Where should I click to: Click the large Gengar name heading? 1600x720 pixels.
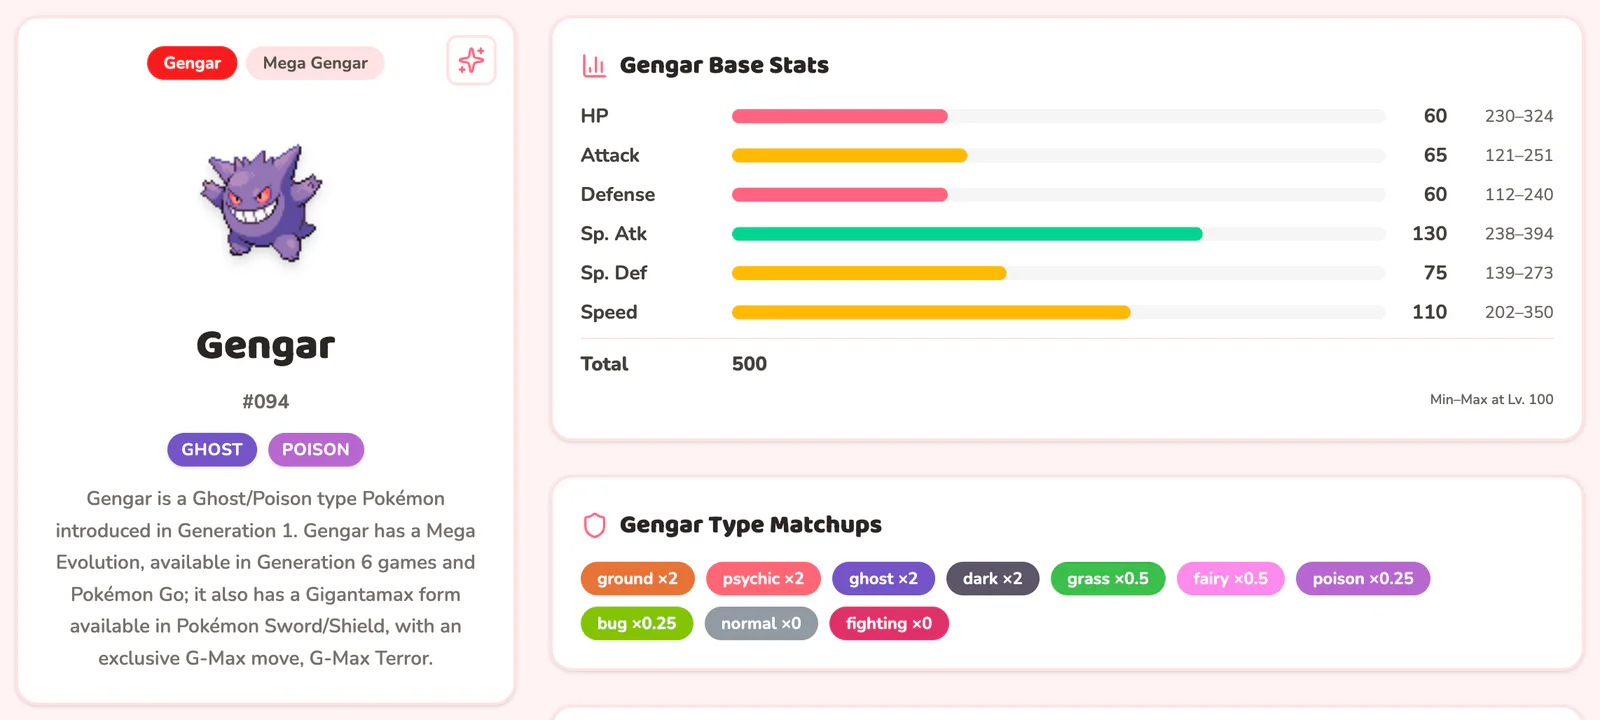pyautogui.click(x=266, y=346)
